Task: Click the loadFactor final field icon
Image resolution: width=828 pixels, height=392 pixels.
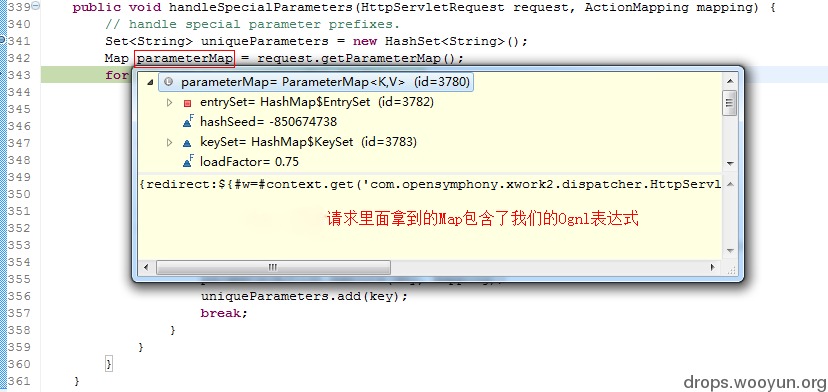Action: click(x=188, y=162)
